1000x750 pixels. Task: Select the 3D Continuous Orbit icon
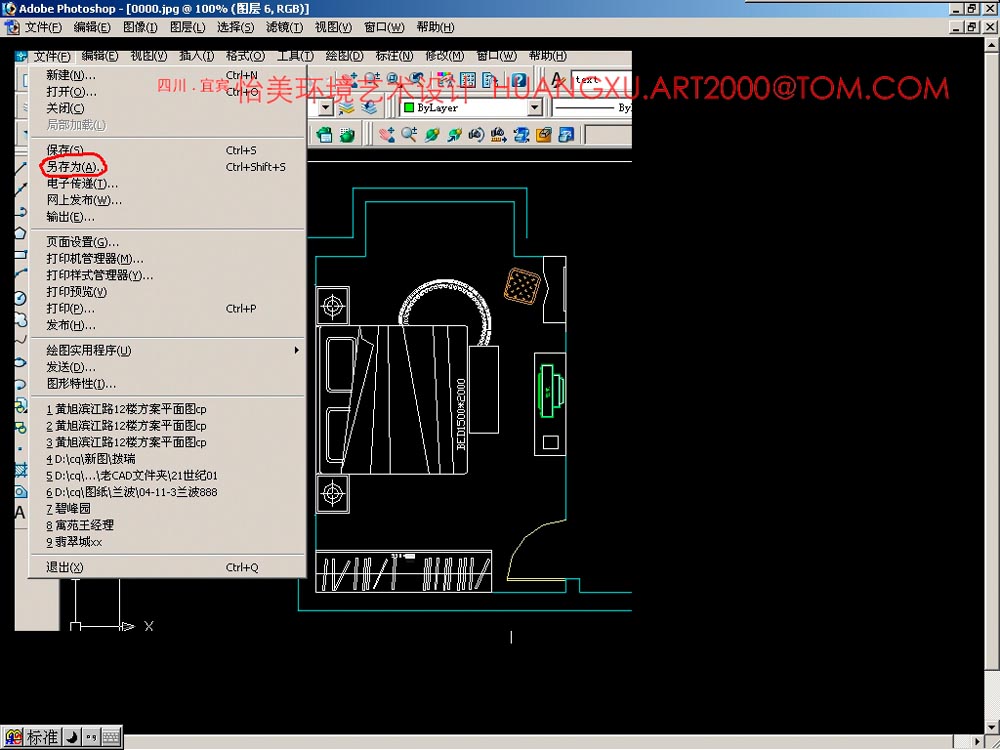click(454, 135)
